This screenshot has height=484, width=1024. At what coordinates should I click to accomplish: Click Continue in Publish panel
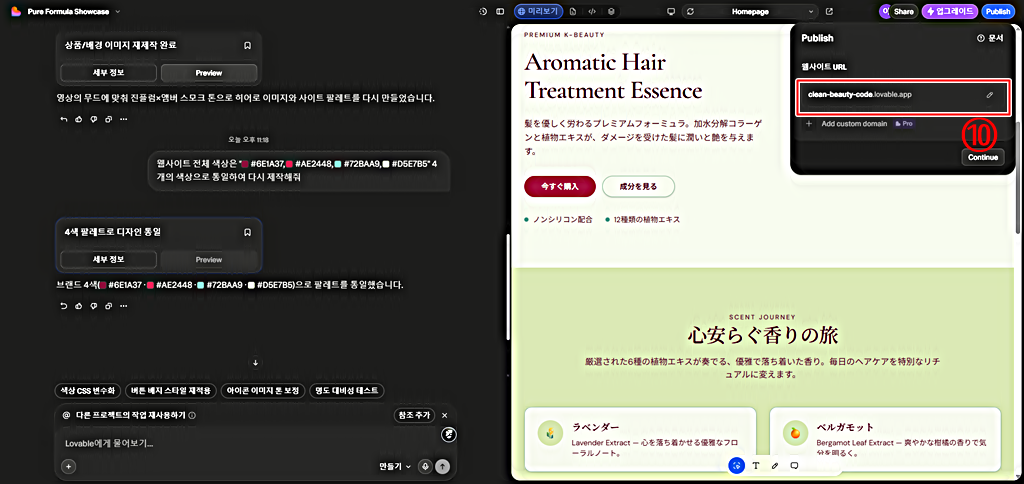pyautogui.click(x=983, y=157)
